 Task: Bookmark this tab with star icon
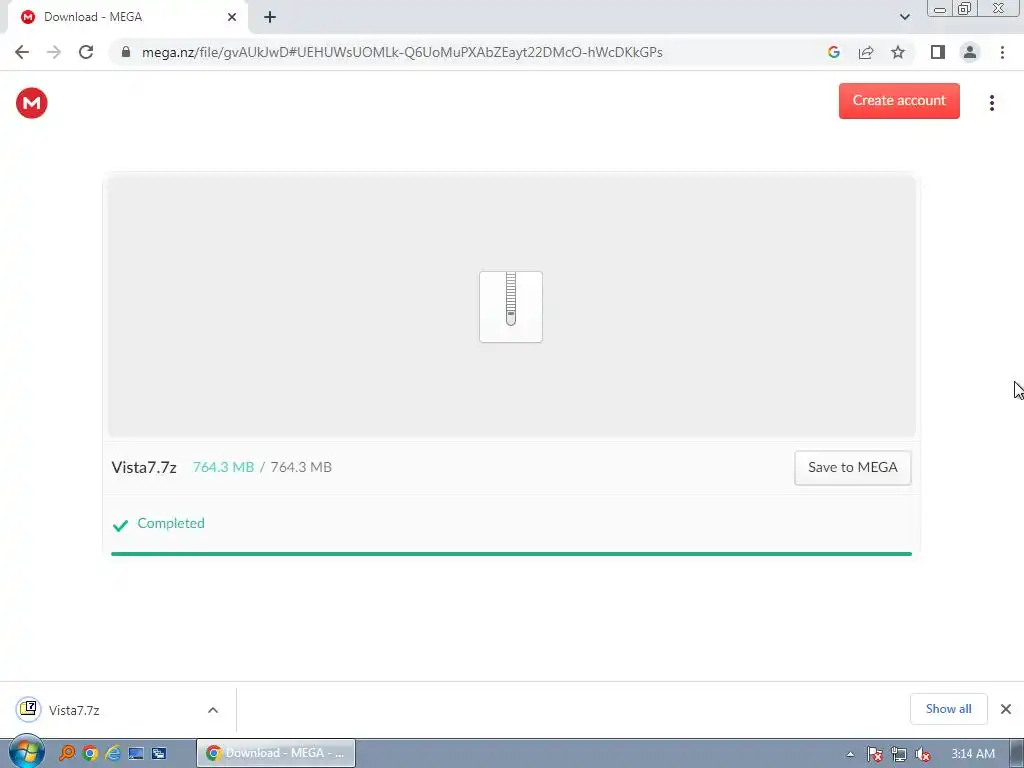click(898, 52)
